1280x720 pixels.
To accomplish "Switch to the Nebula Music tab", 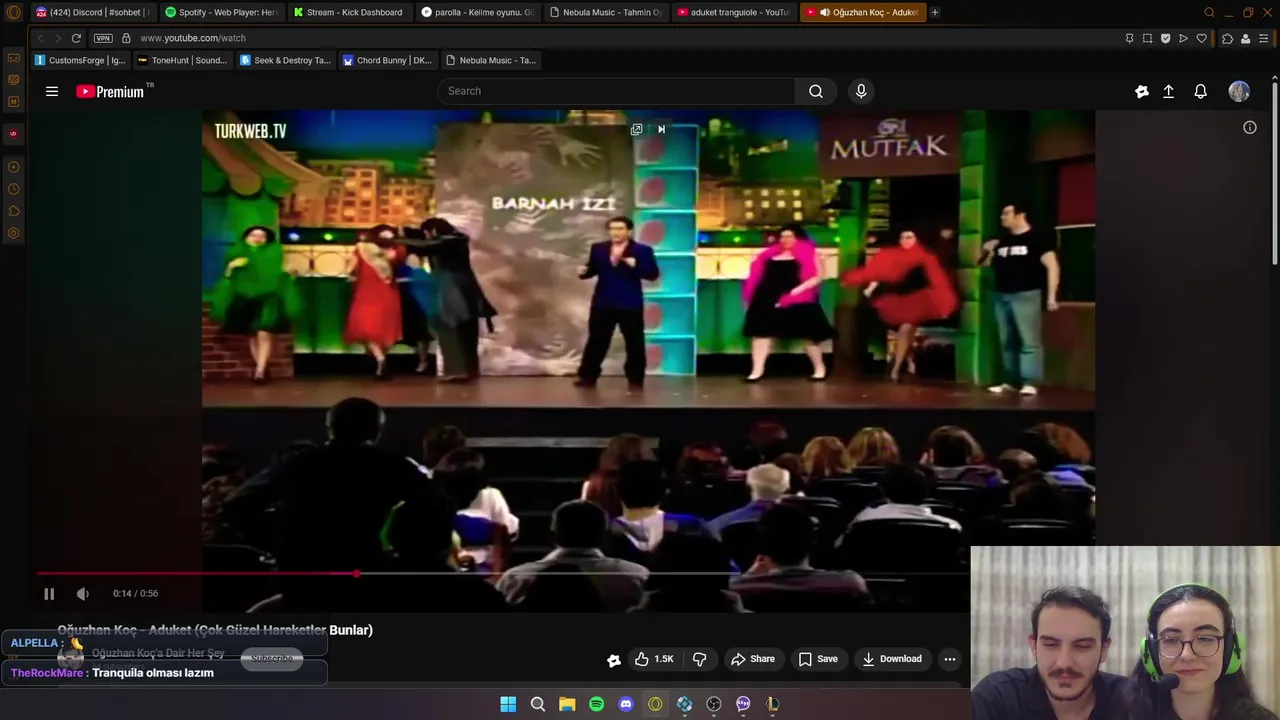I will 606,12.
